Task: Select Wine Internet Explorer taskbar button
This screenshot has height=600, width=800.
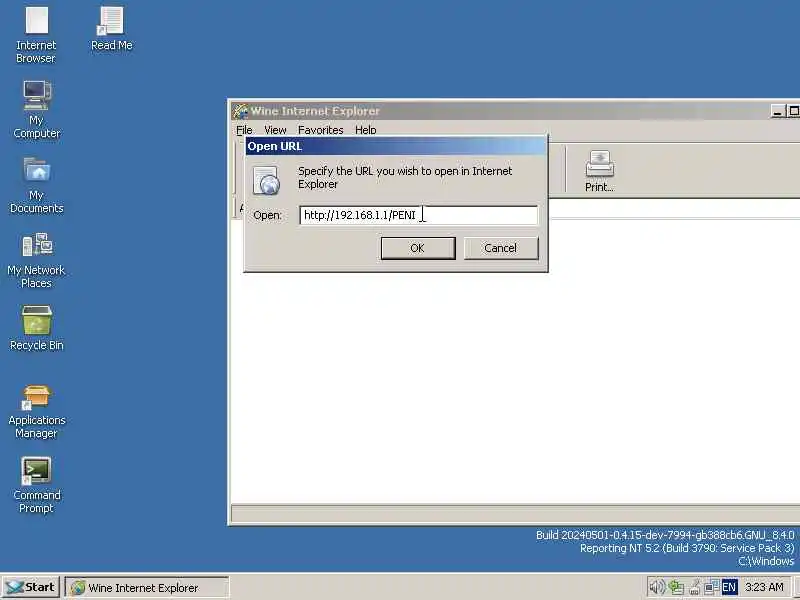Action: [x=147, y=588]
